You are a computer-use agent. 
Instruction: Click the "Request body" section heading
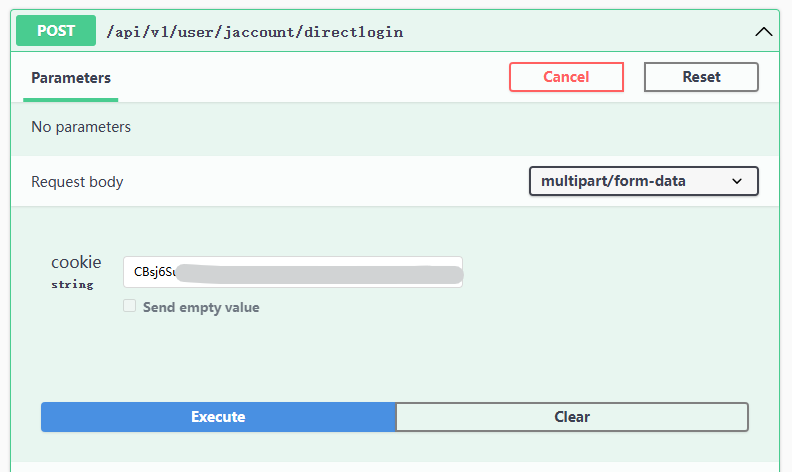click(x=77, y=182)
